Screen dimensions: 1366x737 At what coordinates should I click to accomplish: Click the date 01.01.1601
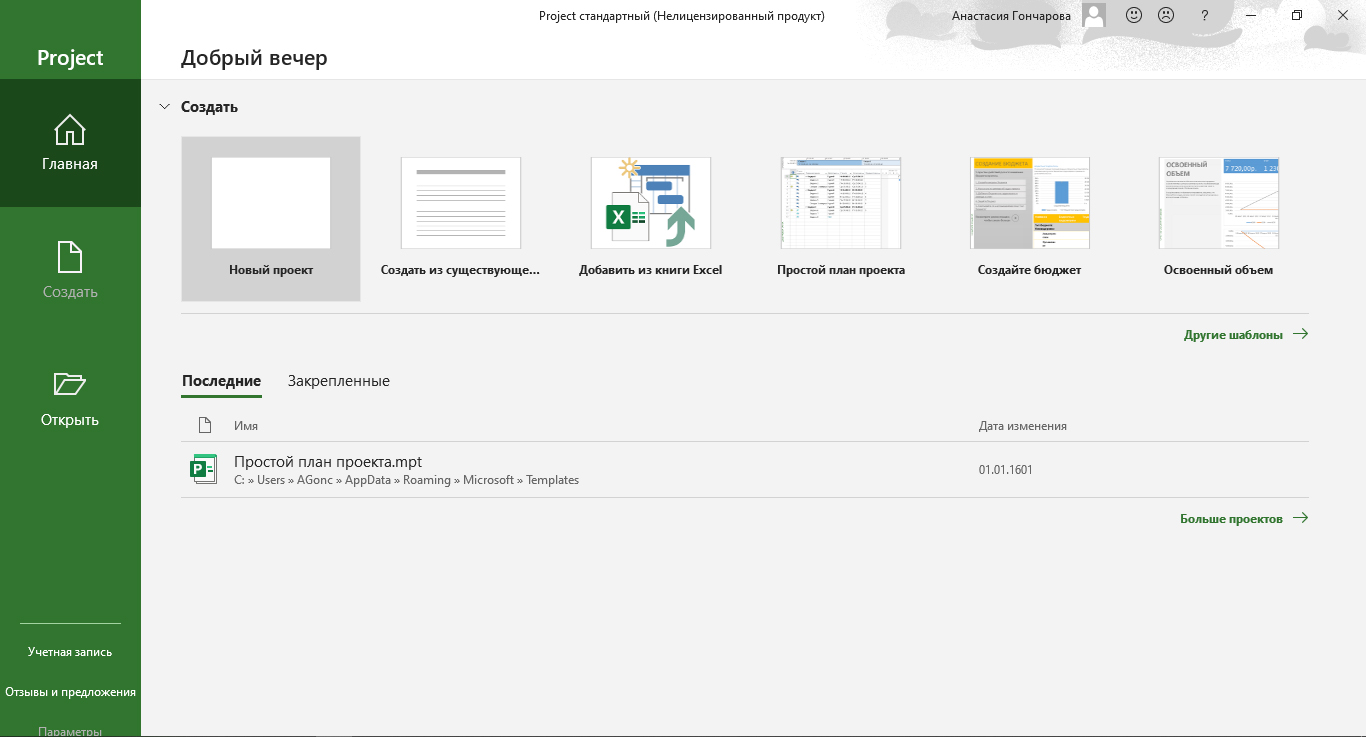pos(1006,469)
